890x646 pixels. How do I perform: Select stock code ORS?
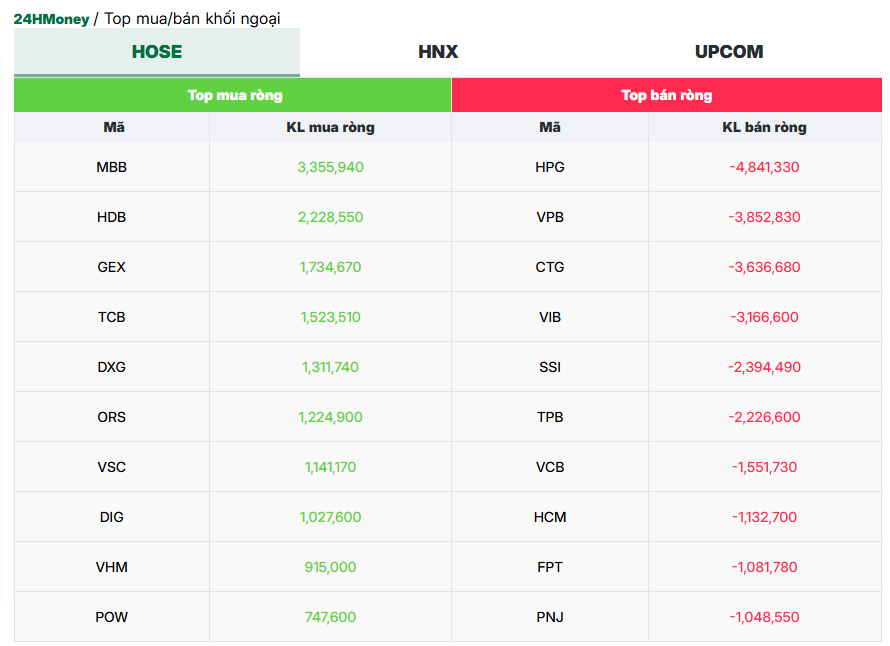(112, 417)
